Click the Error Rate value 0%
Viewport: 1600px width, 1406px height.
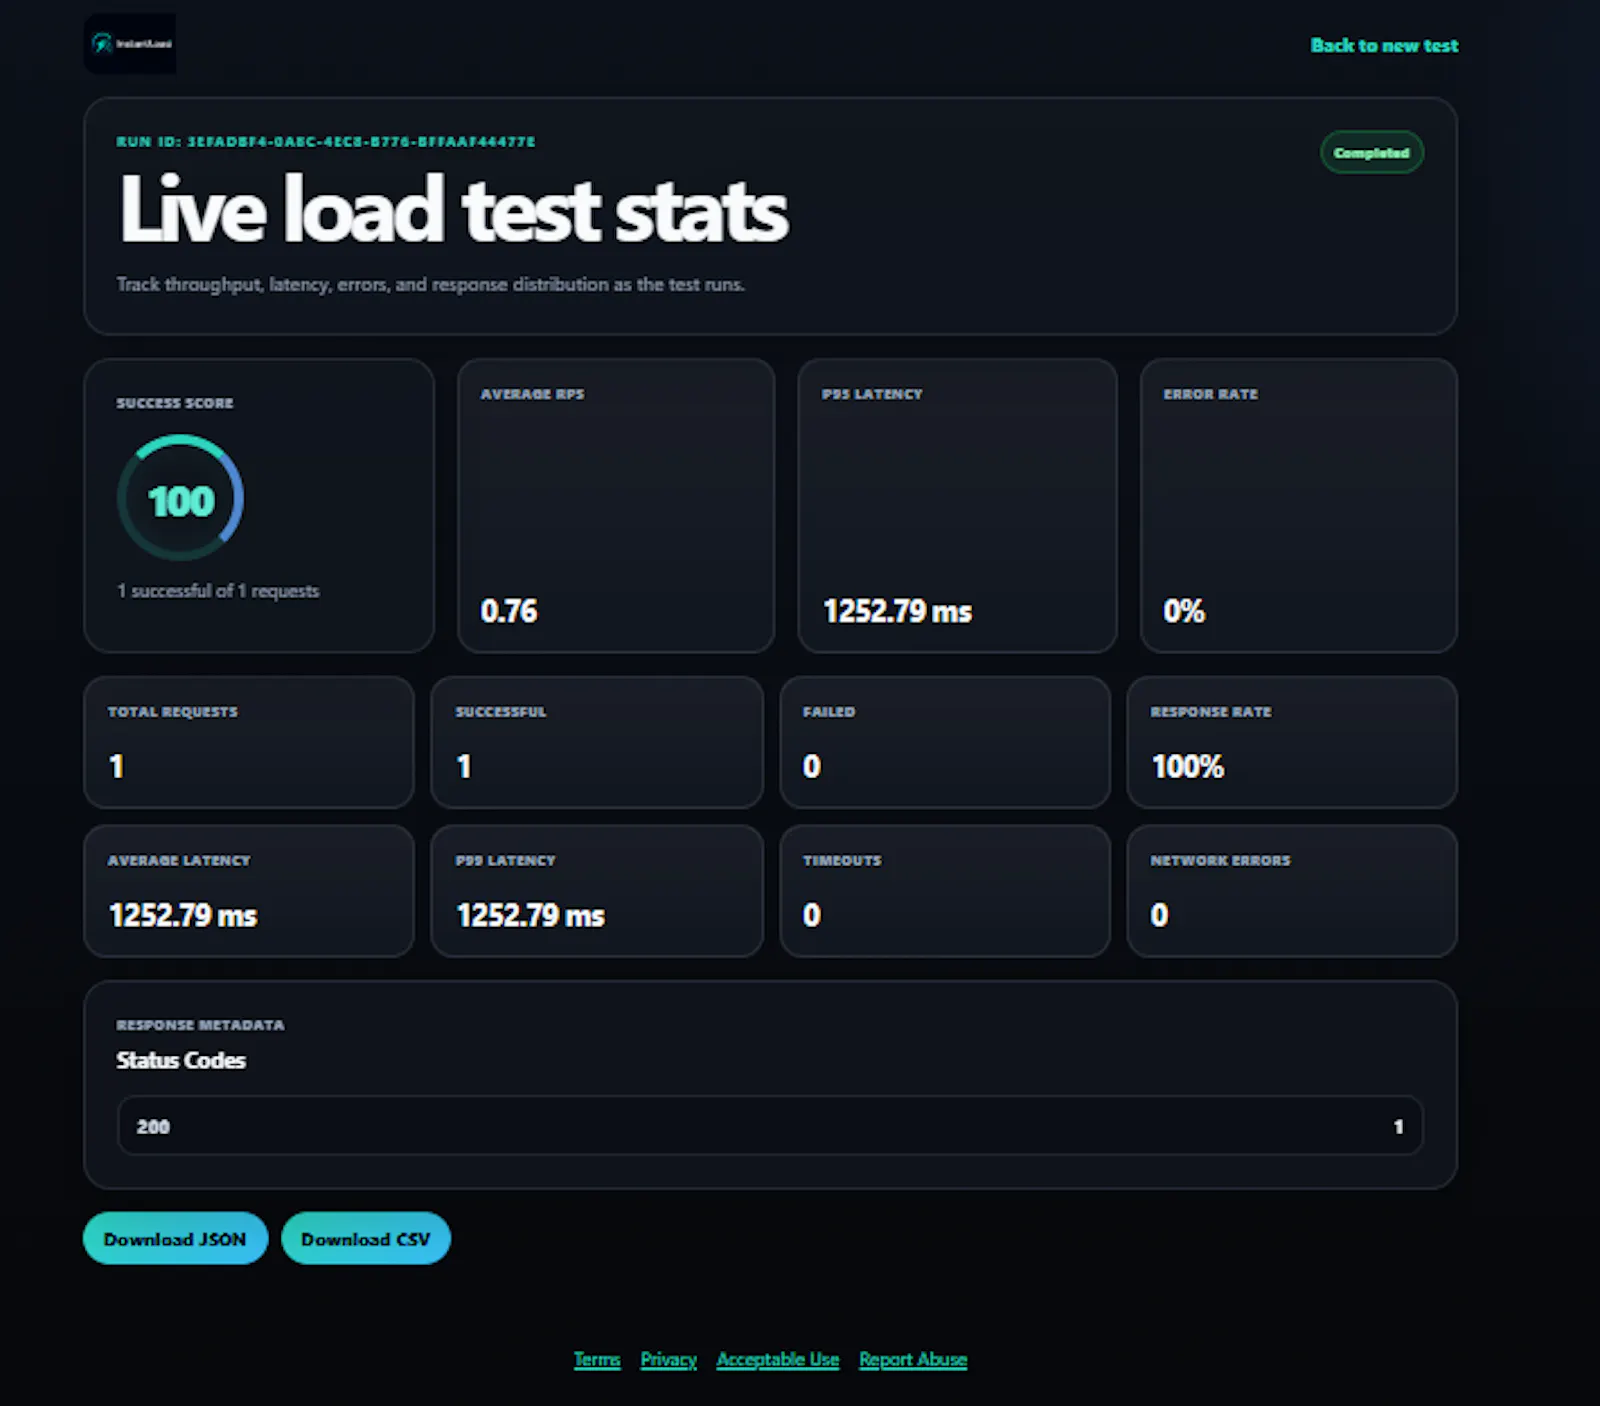[1184, 611]
